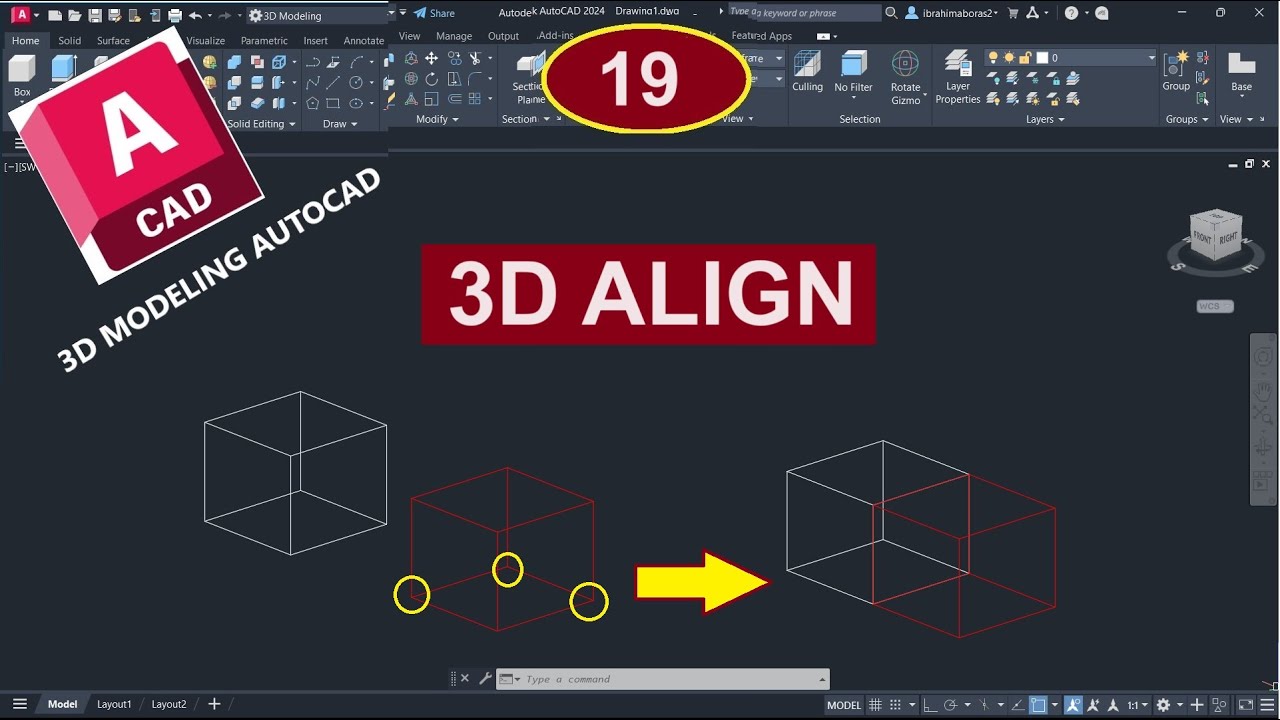Click the Base view button

1241,72
